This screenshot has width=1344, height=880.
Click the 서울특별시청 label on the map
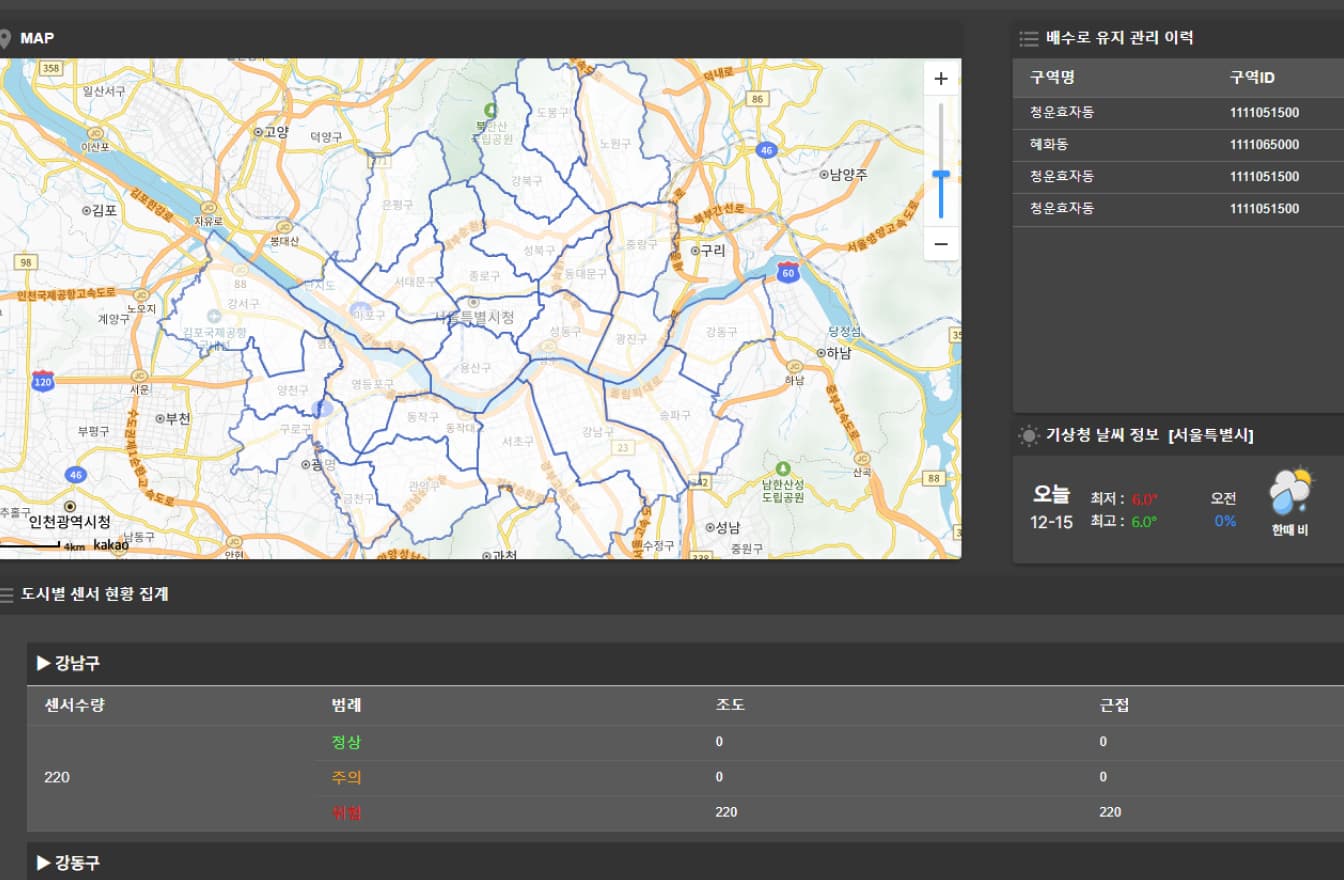(x=475, y=317)
